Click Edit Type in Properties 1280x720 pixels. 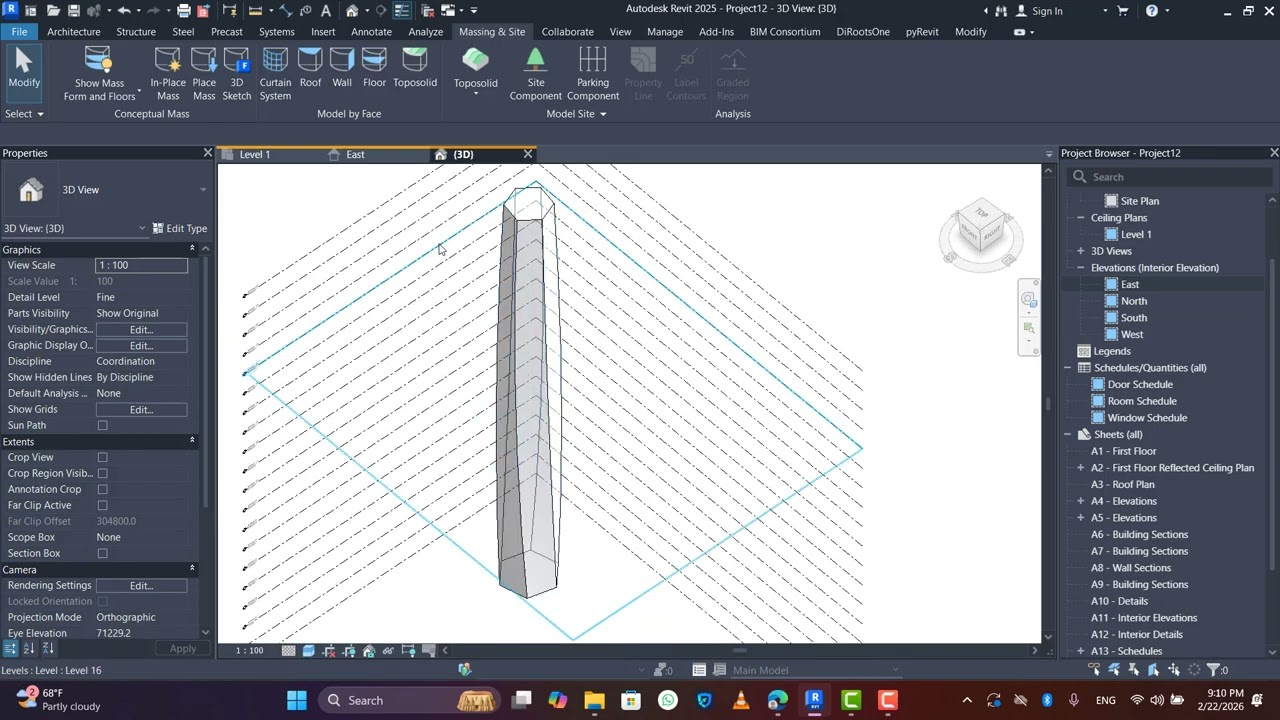(180, 228)
